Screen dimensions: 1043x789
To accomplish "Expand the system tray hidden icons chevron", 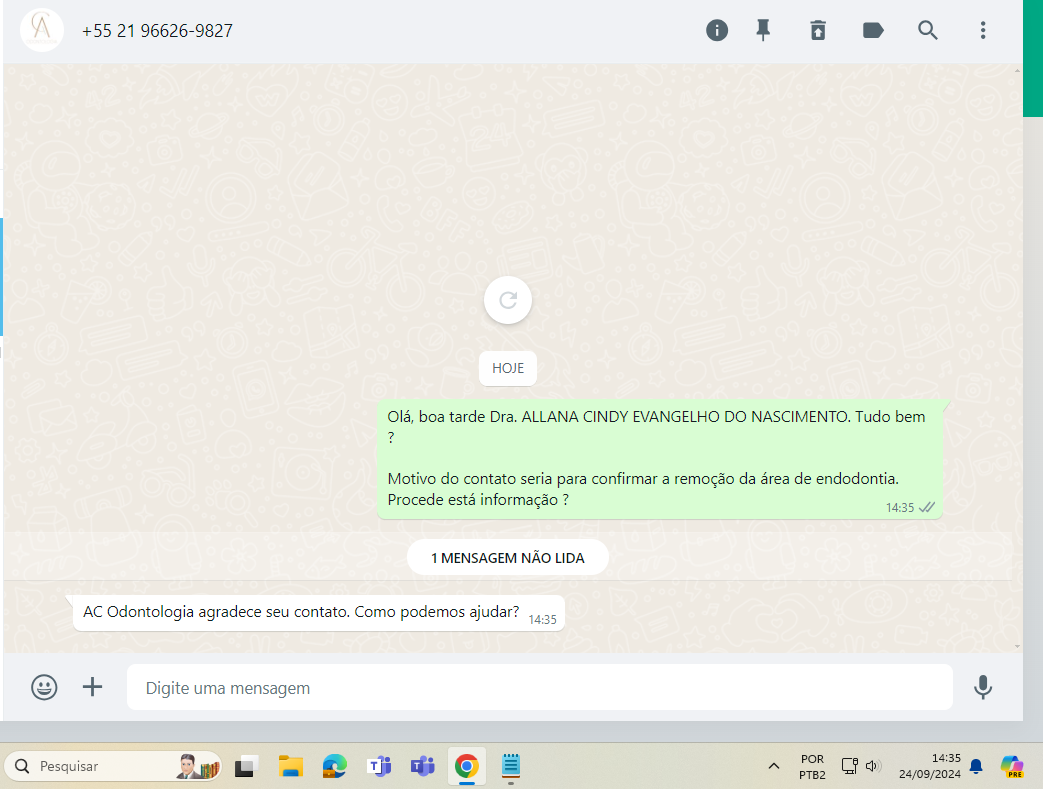I will pyautogui.click(x=773, y=767).
